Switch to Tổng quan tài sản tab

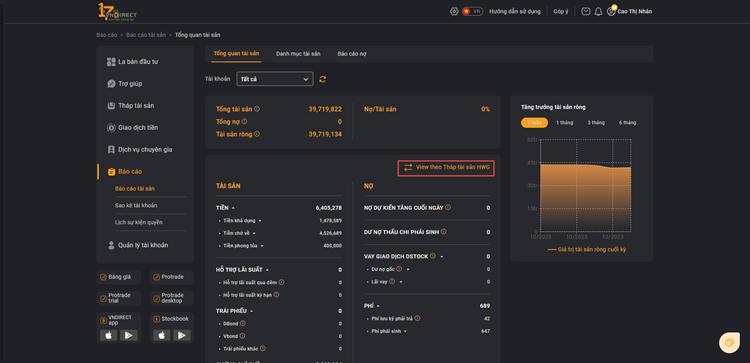coord(236,54)
